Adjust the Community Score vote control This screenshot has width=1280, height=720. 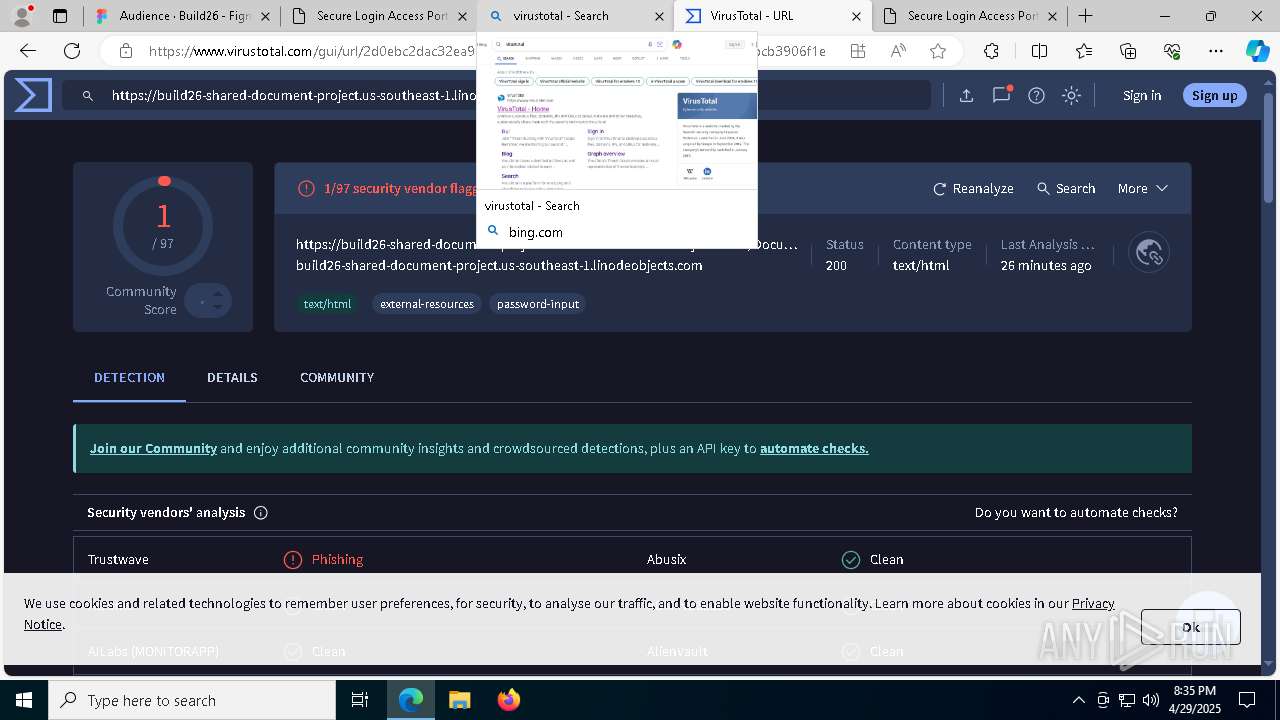[208, 301]
